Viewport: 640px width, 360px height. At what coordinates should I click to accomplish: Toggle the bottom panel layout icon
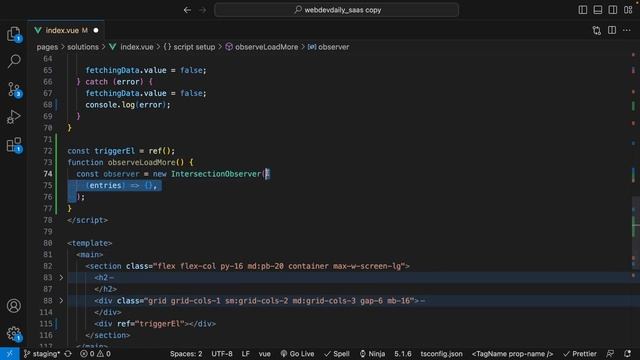(598, 10)
